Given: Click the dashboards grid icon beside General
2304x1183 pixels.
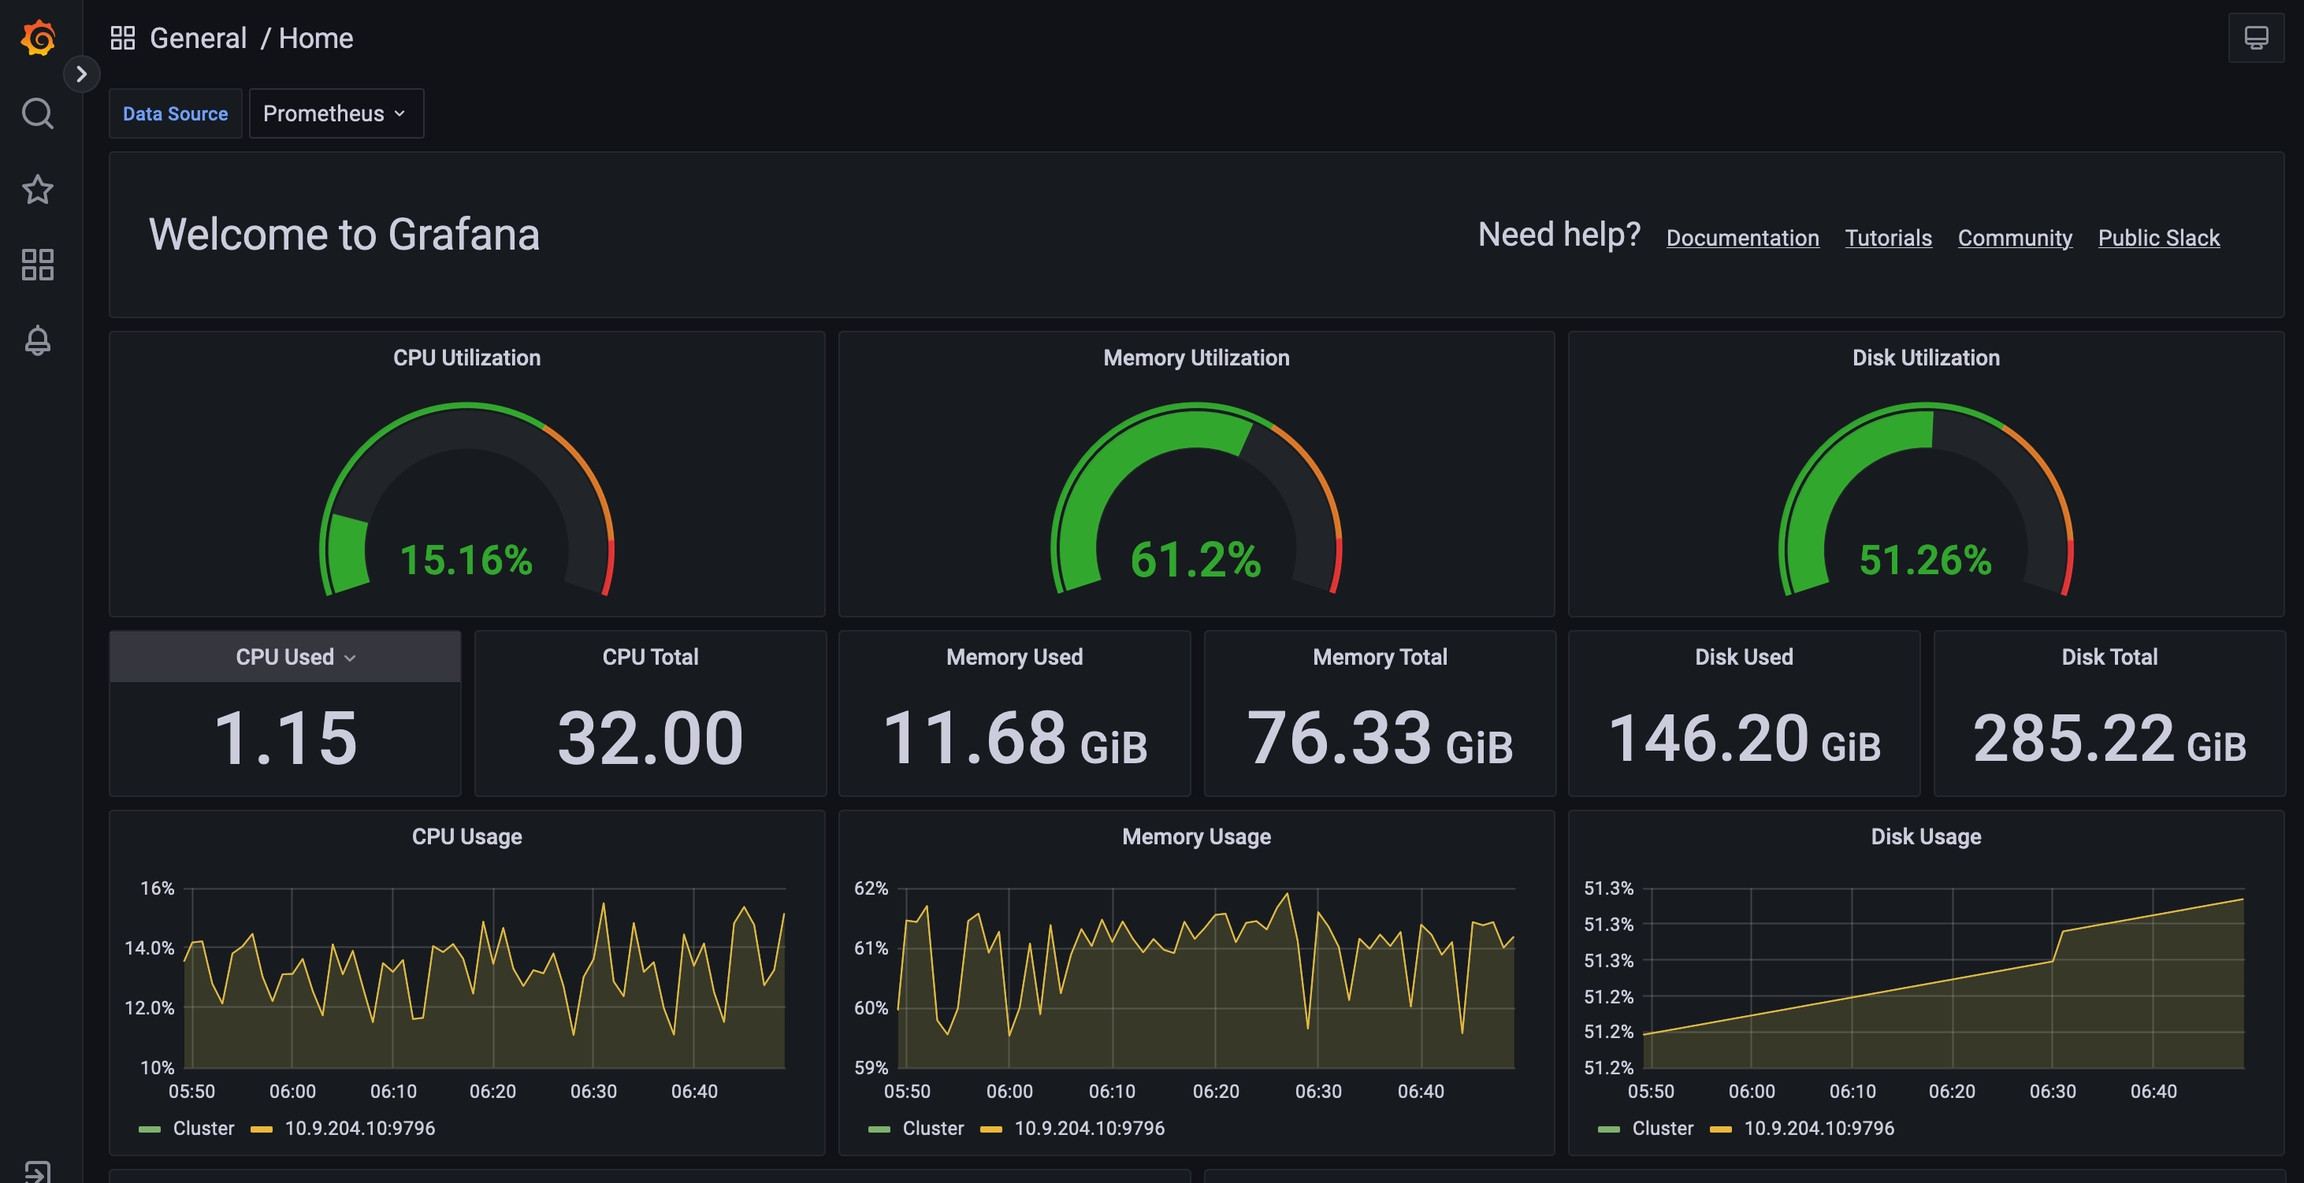Looking at the screenshot, I should (123, 39).
